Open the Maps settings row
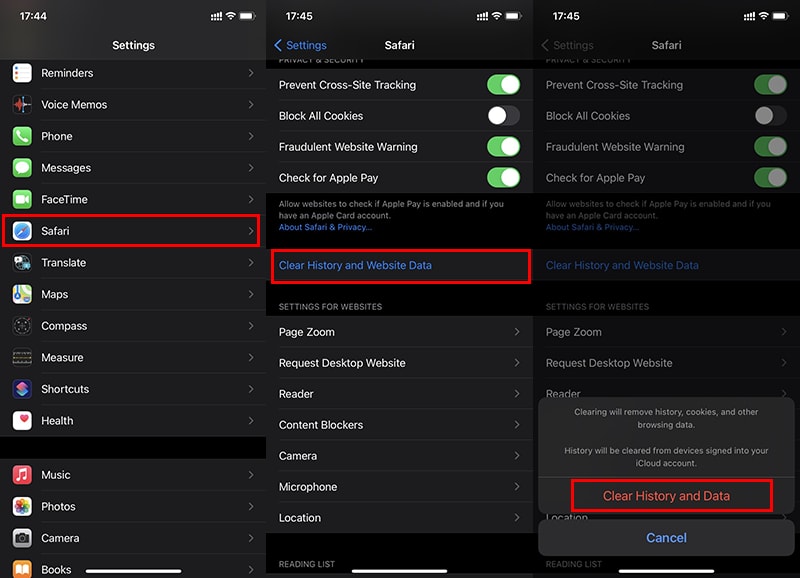The image size is (800, 578). [x=133, y=294]
